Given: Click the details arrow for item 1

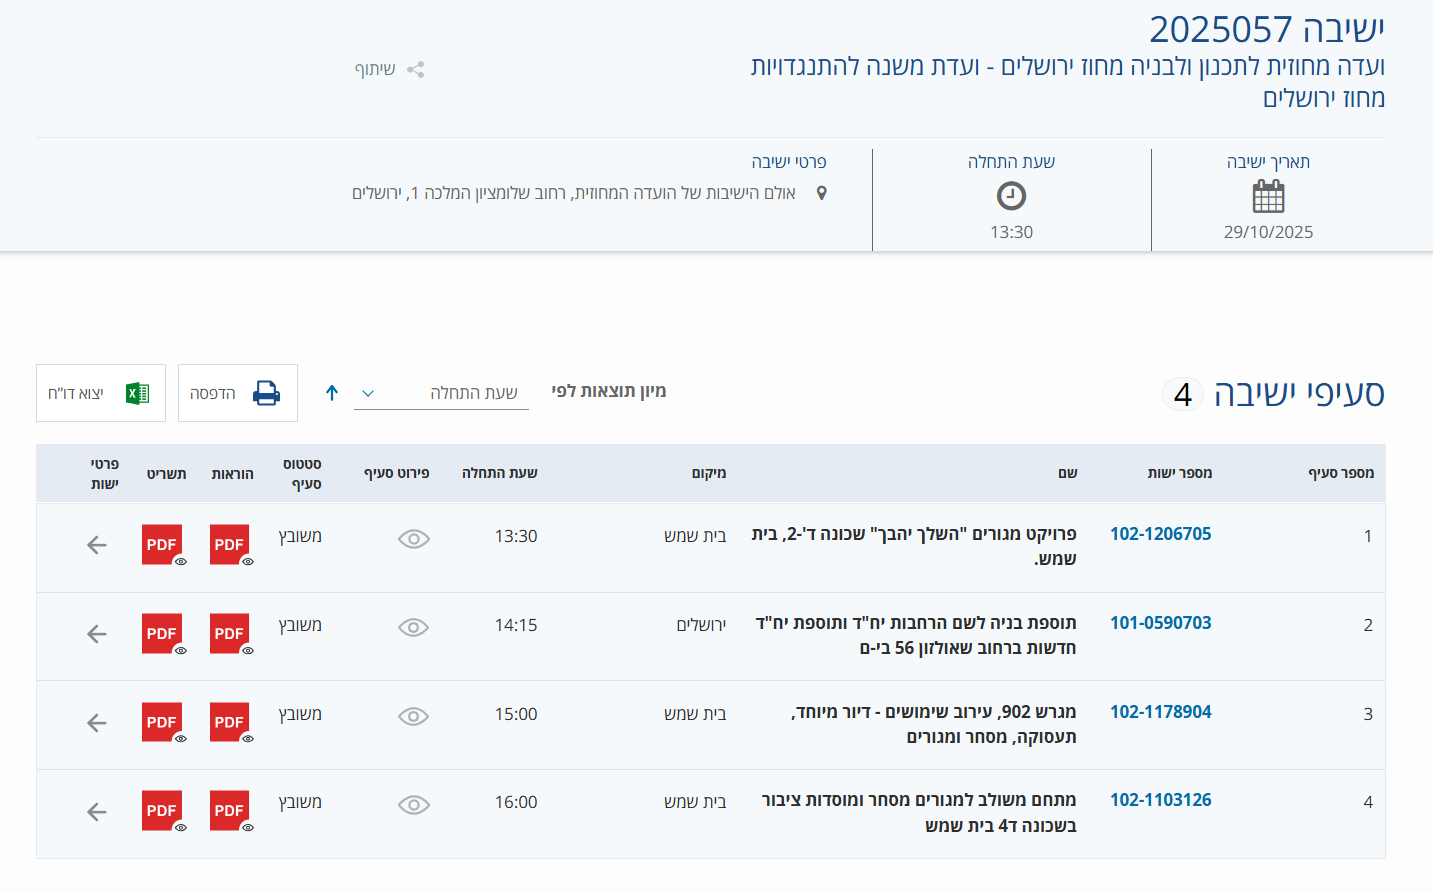Looking at the screenshot, I should tap(97, 545).
